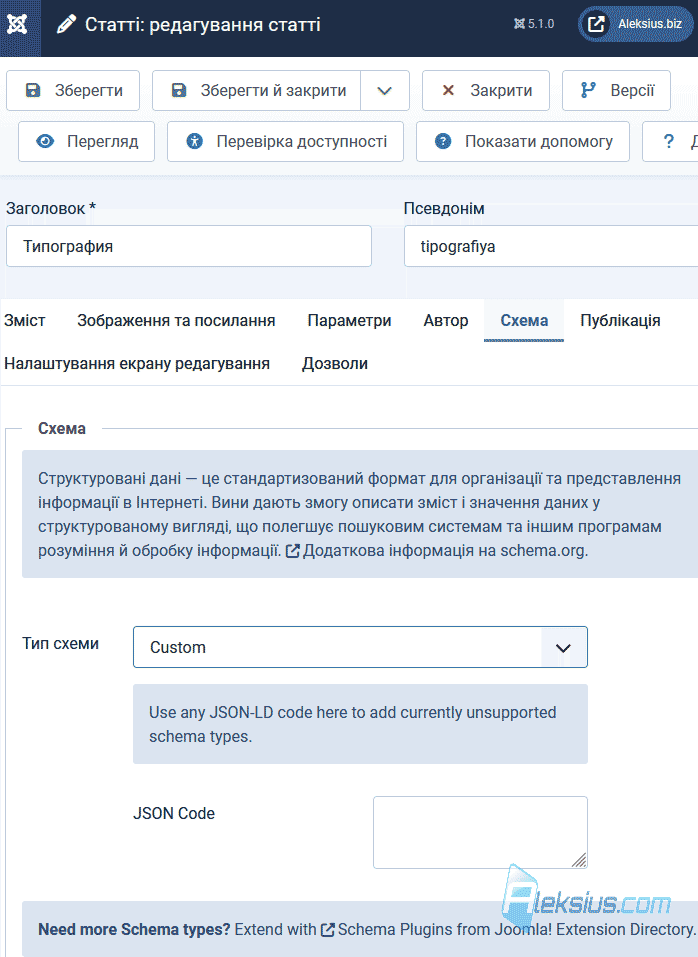698x957 pixels.
Task: Click the Псевдонім field label
Action: click(x=444, y=208)
